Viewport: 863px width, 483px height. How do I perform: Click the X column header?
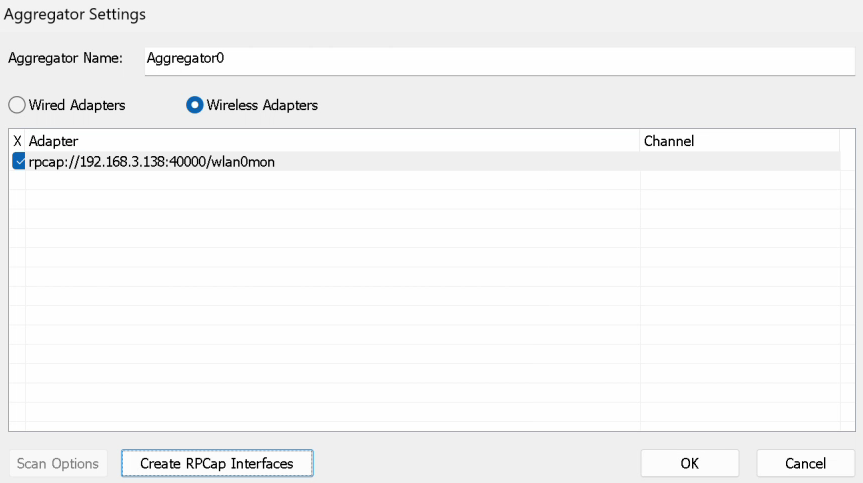[x=17, y=141]
